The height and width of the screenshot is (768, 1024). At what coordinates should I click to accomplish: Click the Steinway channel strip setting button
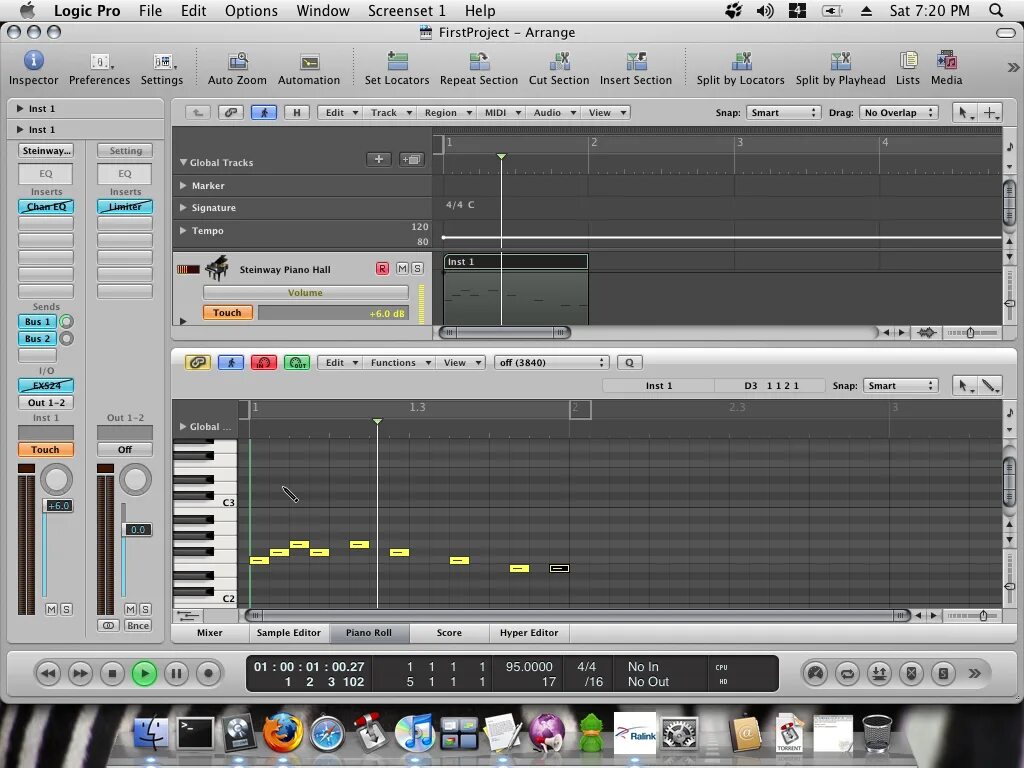click(46, 151)
